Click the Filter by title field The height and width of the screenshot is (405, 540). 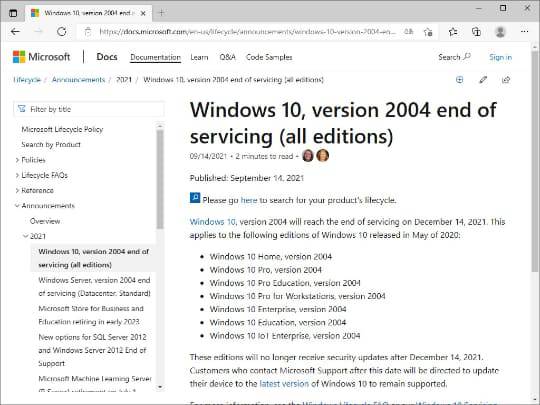[x=89, y=109]
